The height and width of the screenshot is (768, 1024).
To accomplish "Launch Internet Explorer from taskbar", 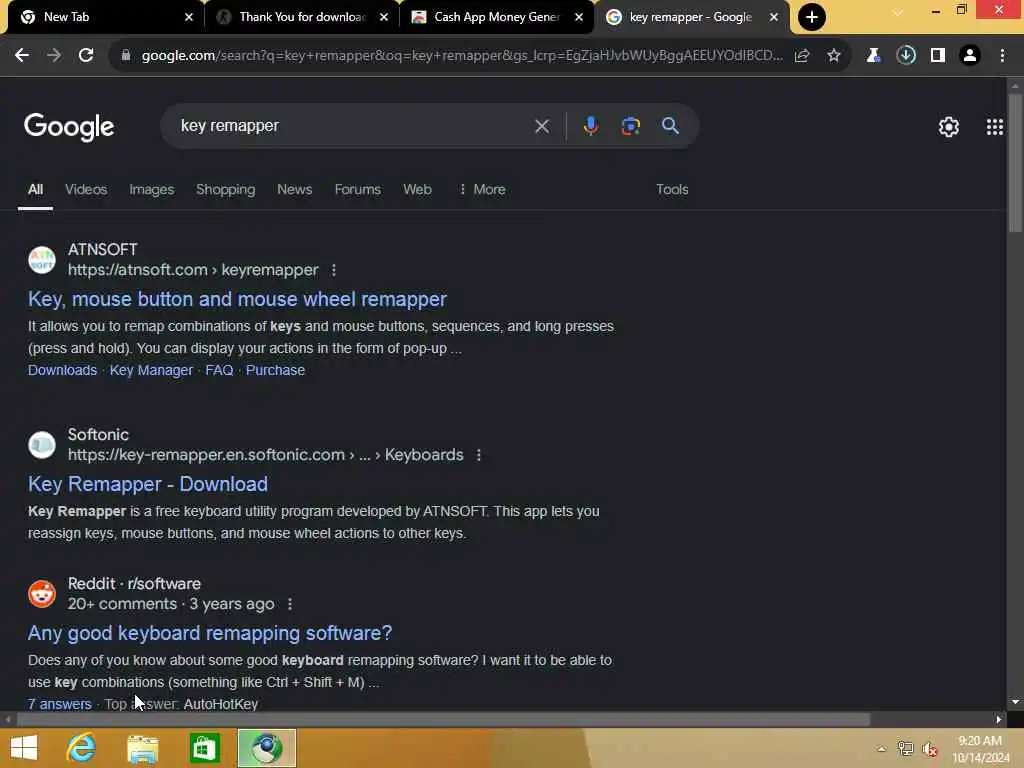I will tap(82, 748).
